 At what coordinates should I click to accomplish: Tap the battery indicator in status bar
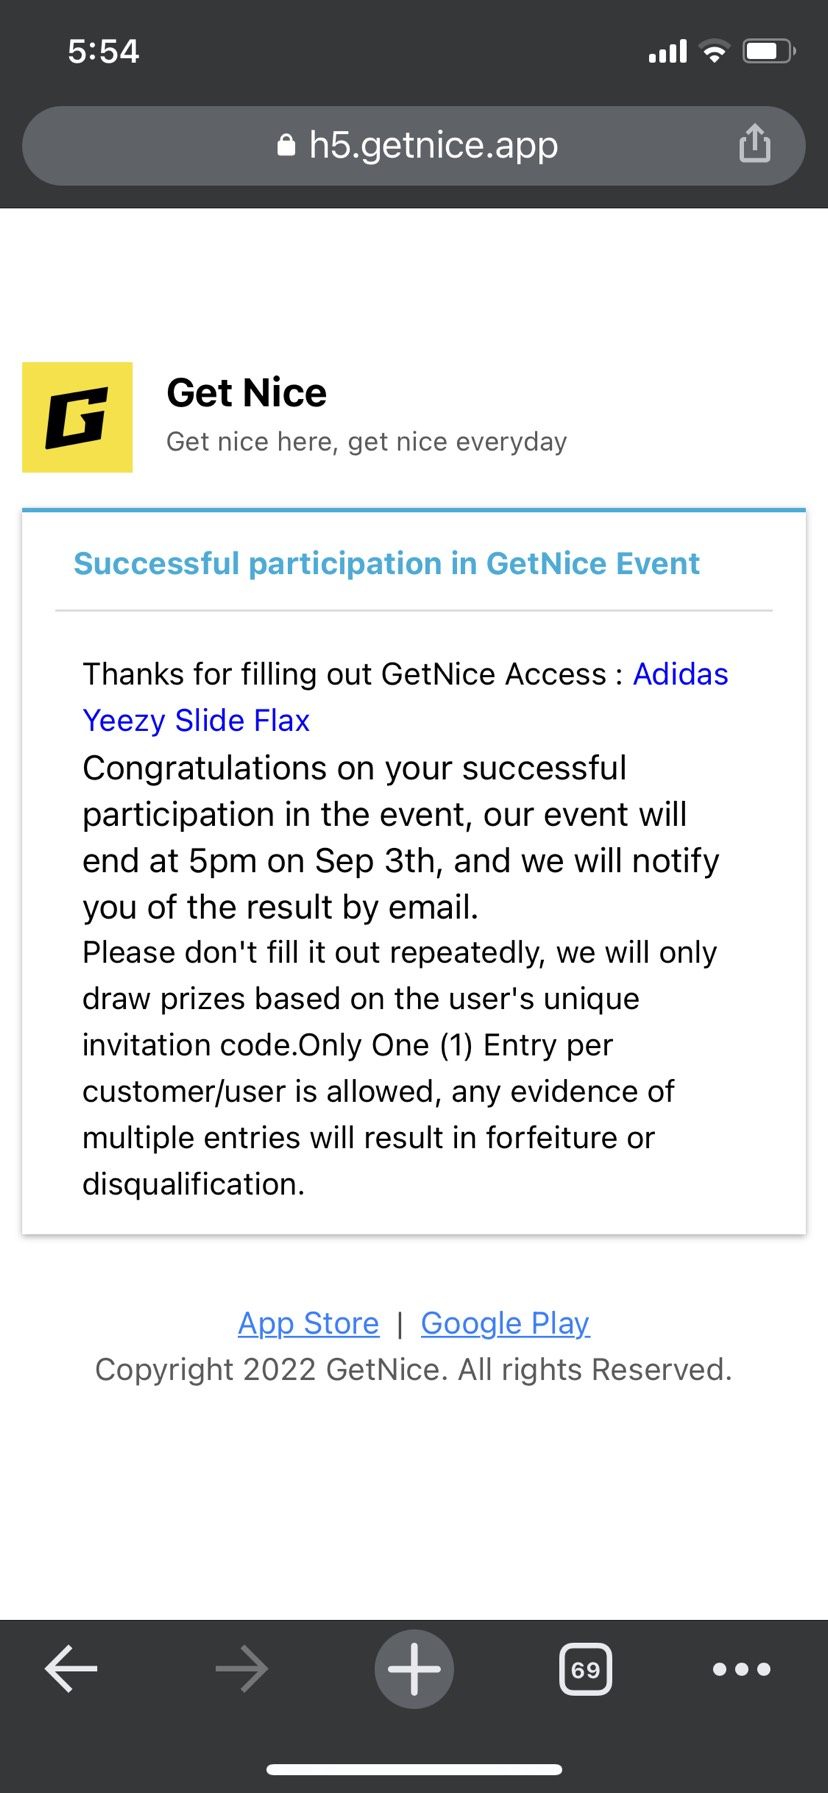(768, 51)
